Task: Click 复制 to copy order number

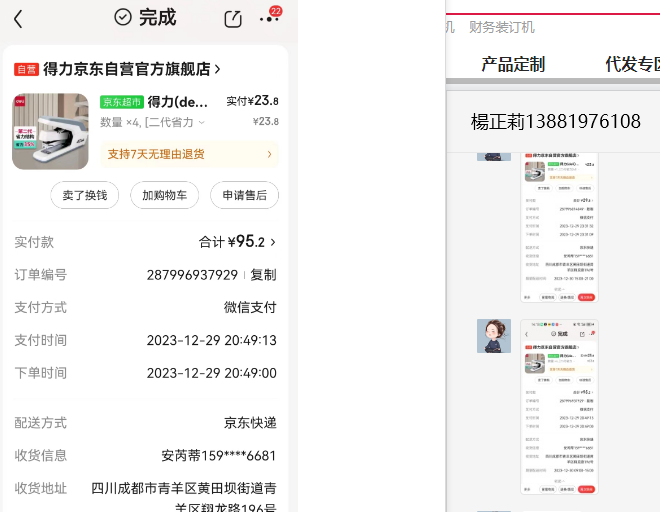Action: tap(263, 275)
